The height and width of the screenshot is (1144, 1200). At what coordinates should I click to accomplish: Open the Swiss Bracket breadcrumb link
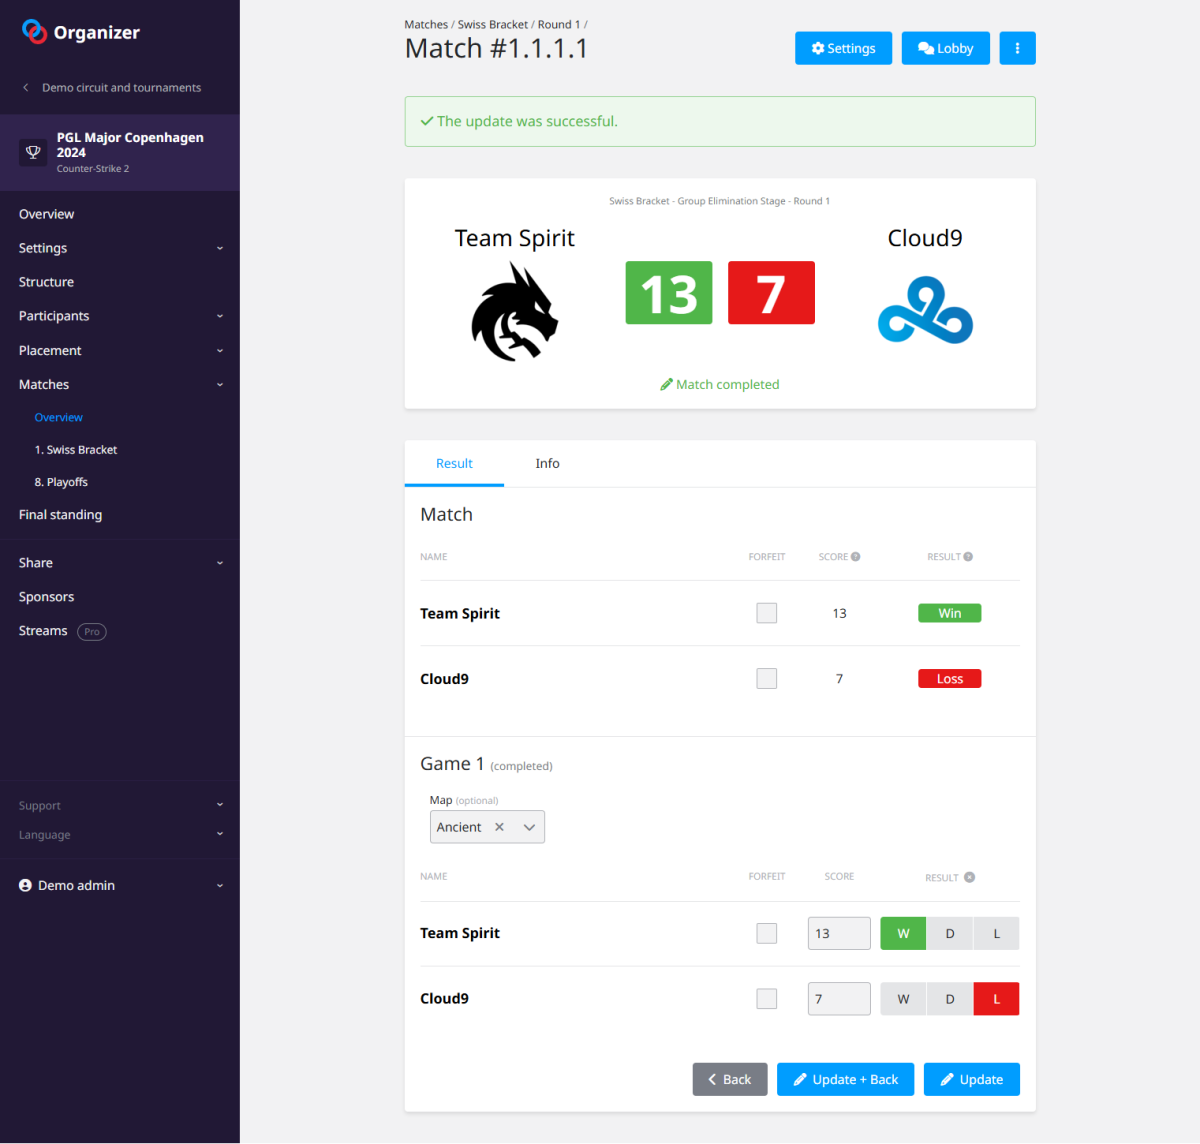click(x=492, y=24)
